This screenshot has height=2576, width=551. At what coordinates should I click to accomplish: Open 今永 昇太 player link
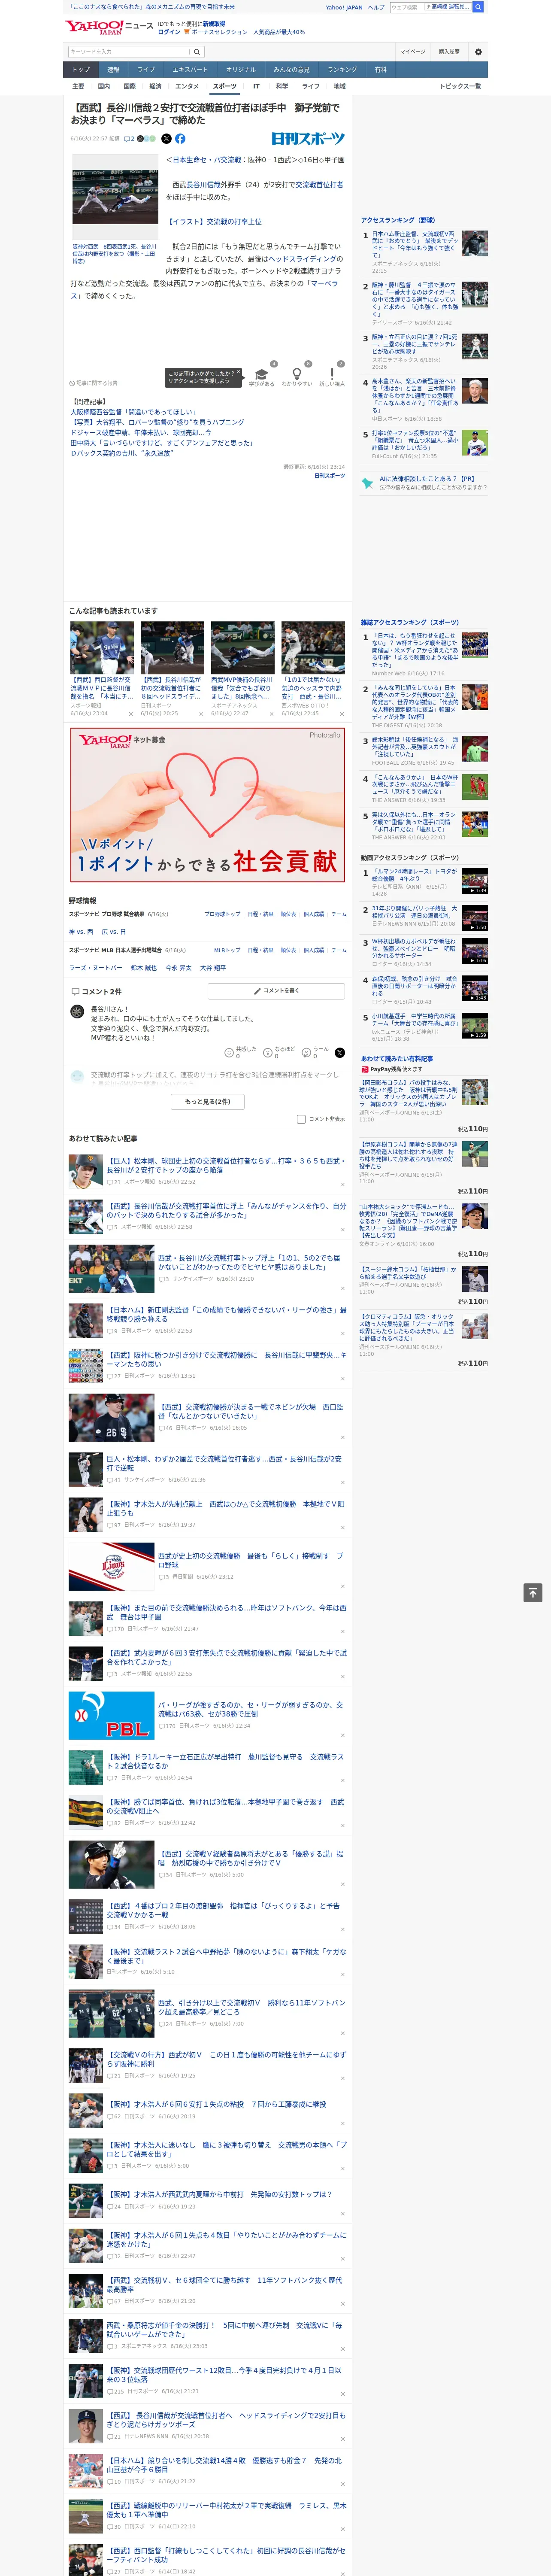coord(178,968)
